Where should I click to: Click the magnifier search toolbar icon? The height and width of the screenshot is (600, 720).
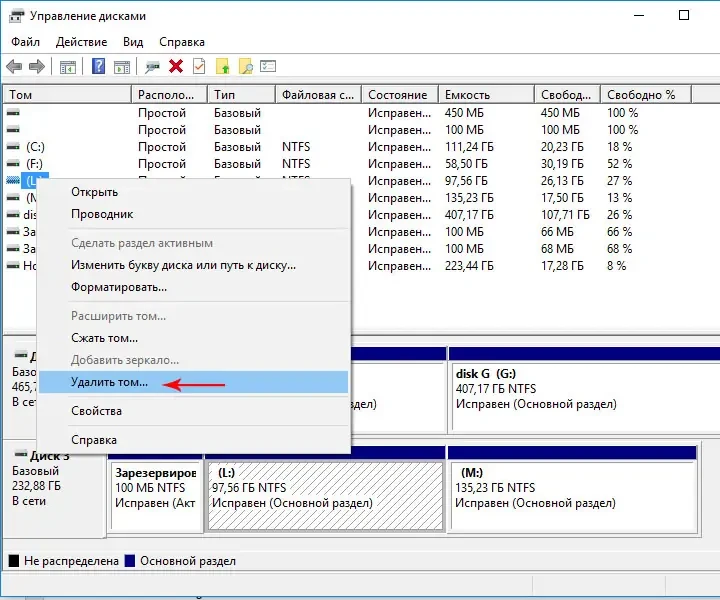(x=245, y=67)
